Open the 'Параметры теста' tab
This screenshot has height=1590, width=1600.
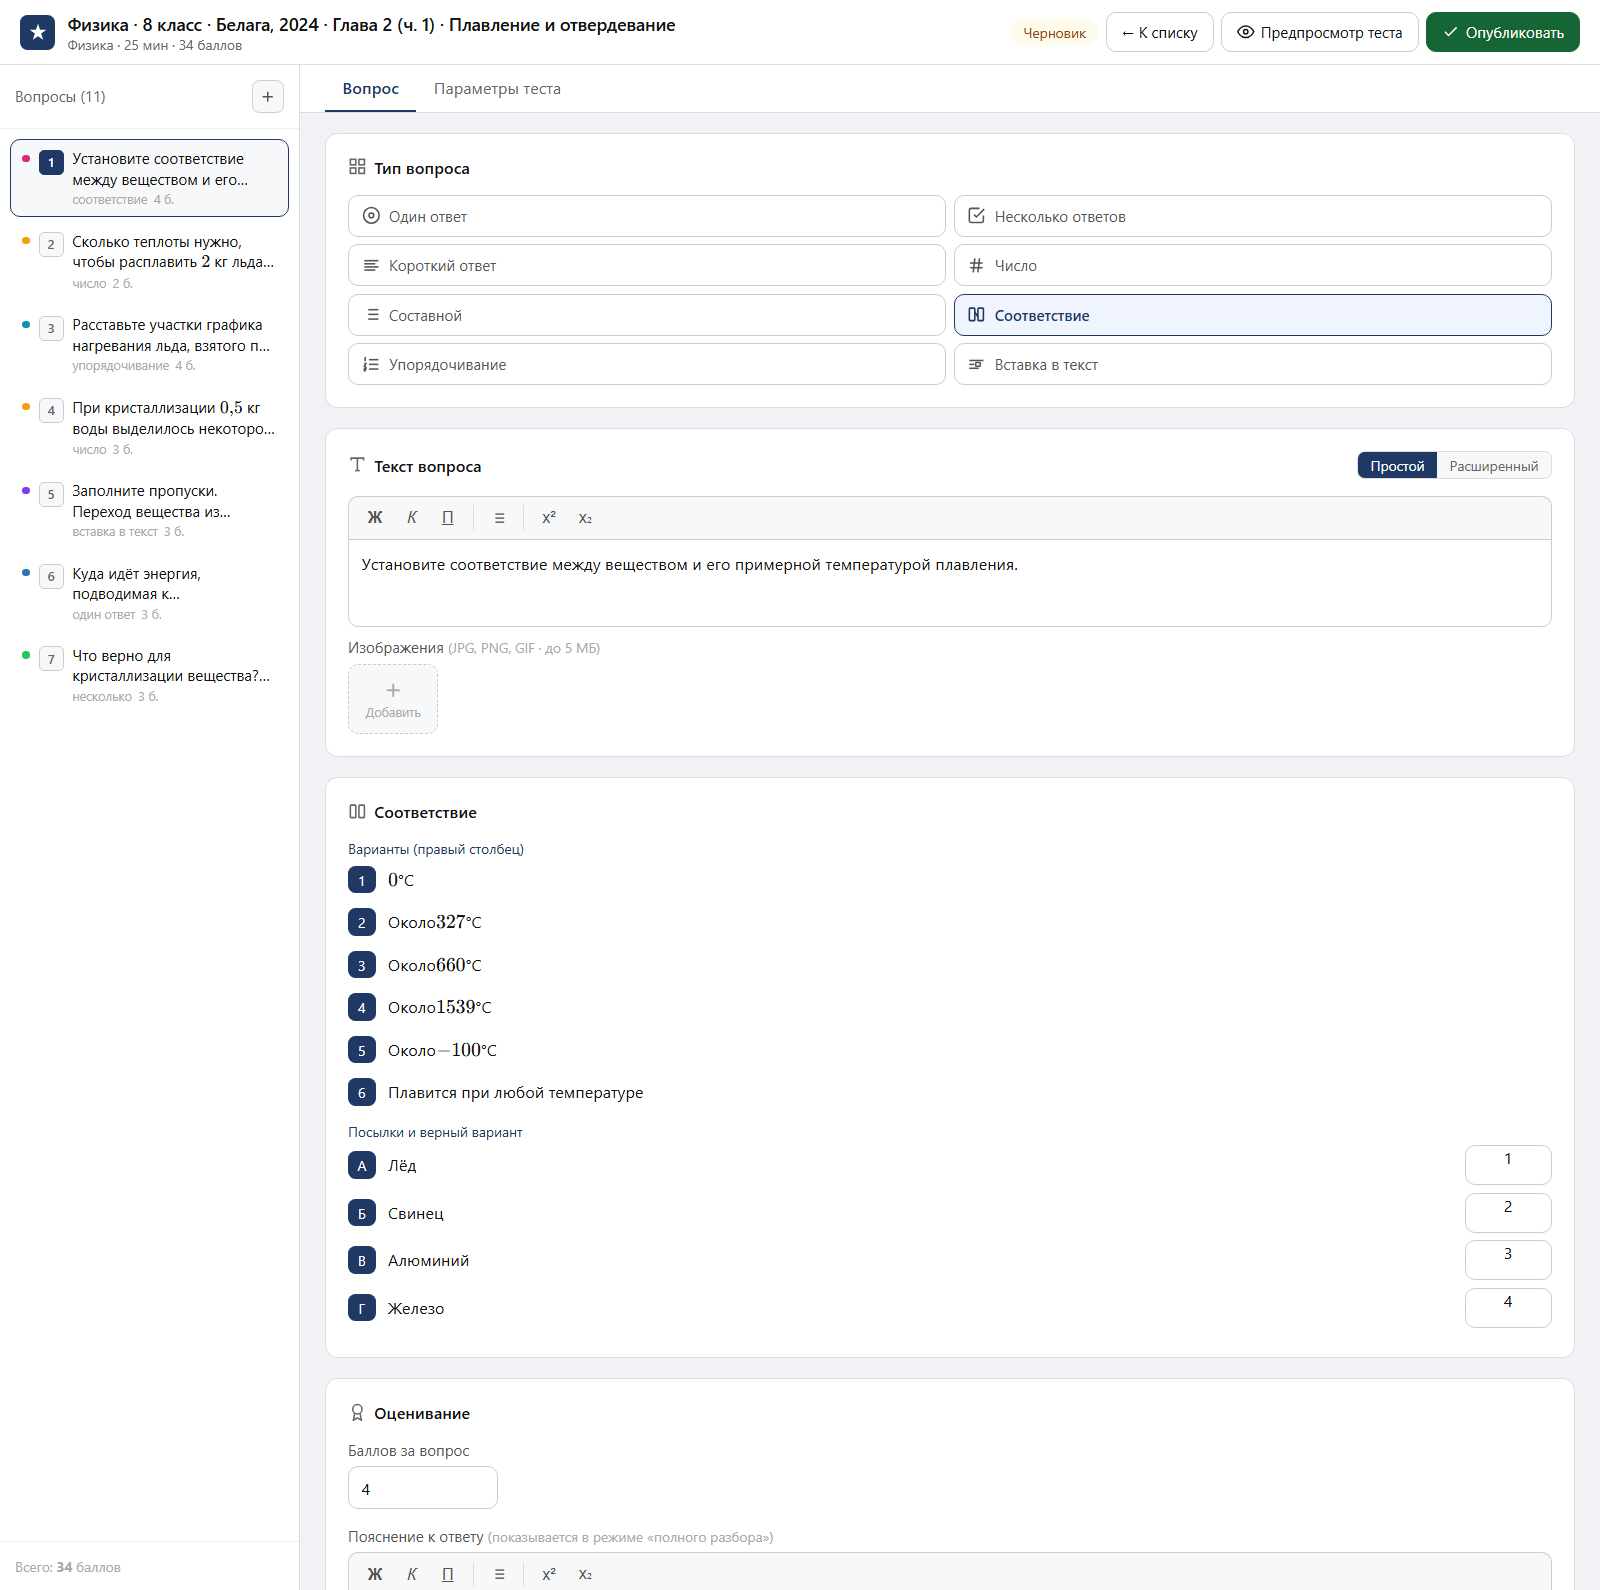click(x=497, y=89)
